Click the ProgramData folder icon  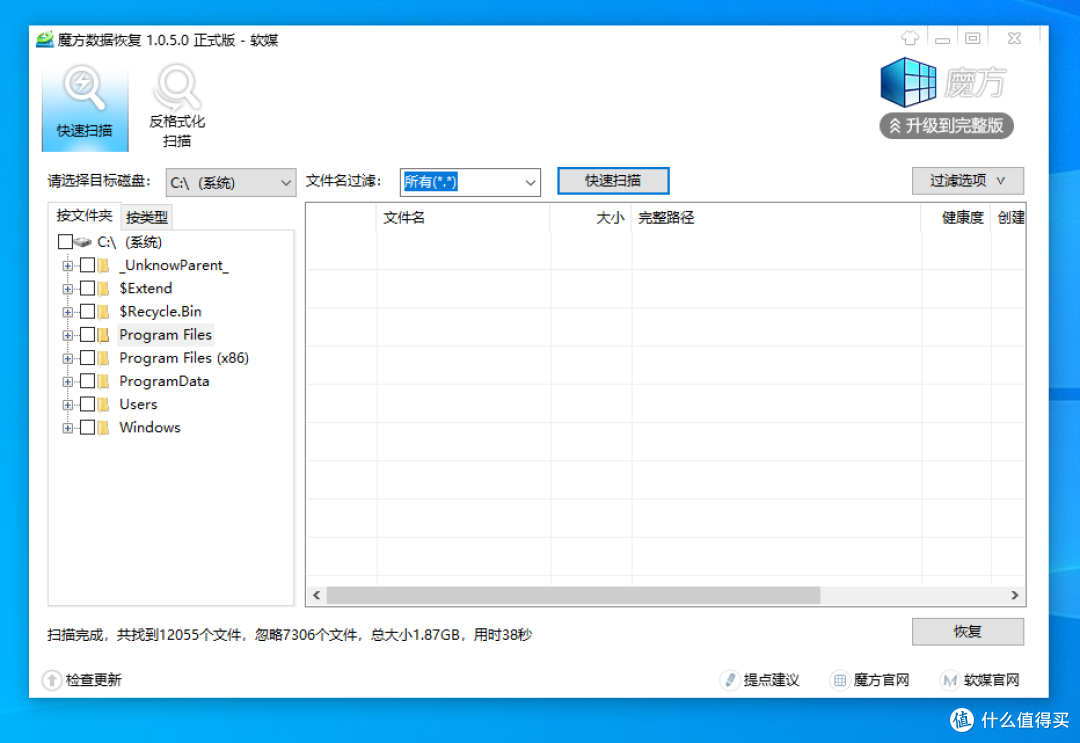pos(103,381)
